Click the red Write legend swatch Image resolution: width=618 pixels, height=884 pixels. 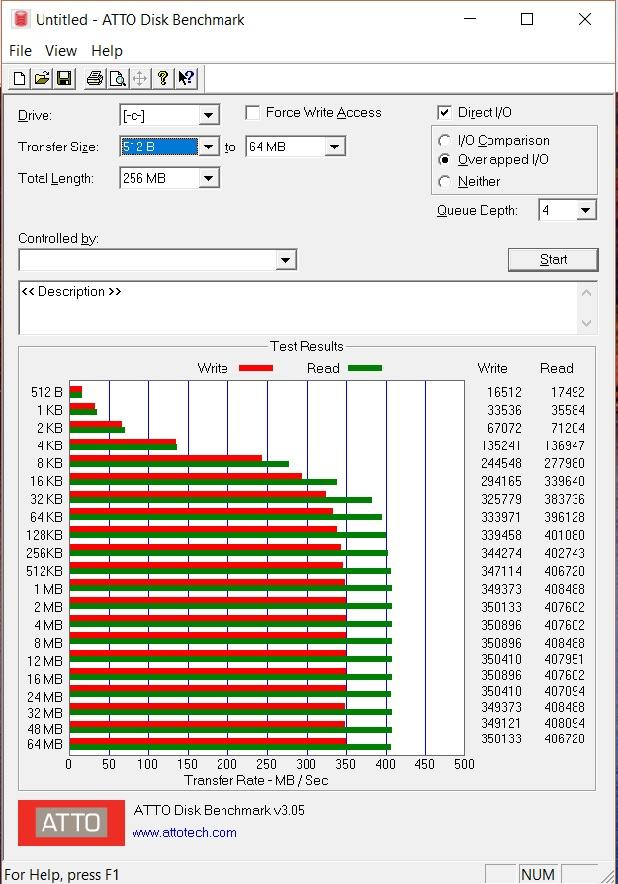pos(256,368)
